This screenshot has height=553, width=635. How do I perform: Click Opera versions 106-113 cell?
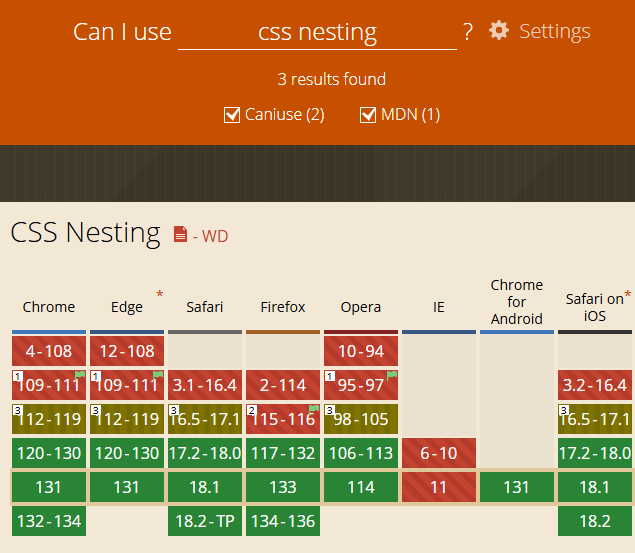[x=361, y=453]
